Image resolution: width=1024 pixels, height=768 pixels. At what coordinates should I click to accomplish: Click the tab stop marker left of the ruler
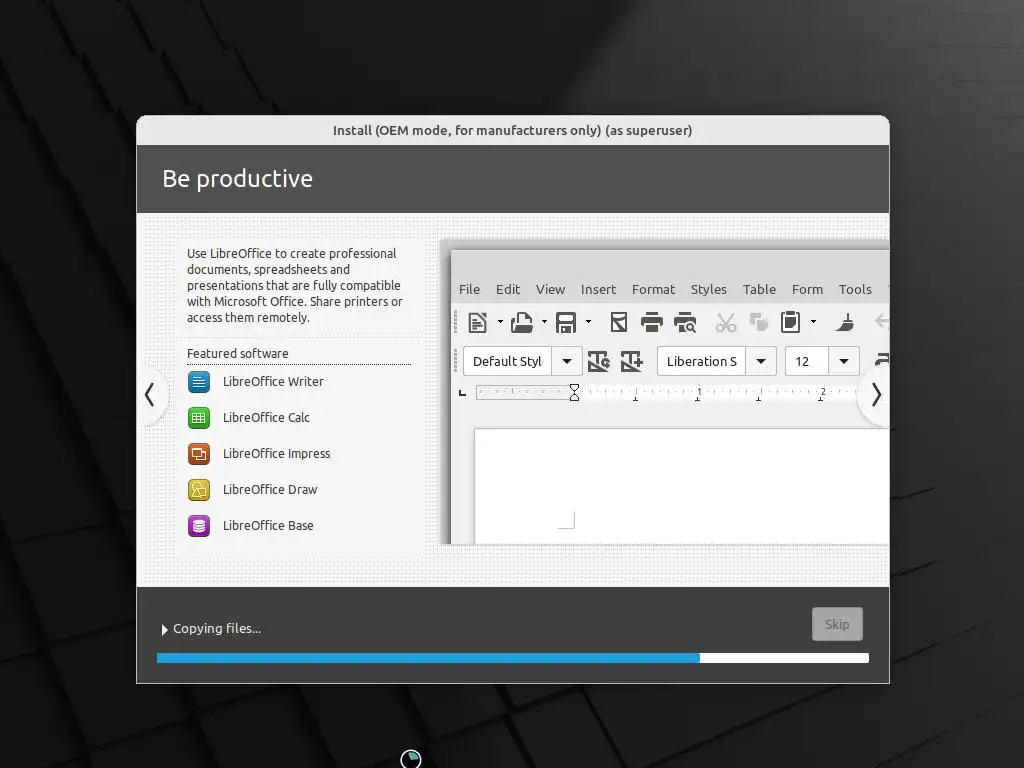coord(462,392)
